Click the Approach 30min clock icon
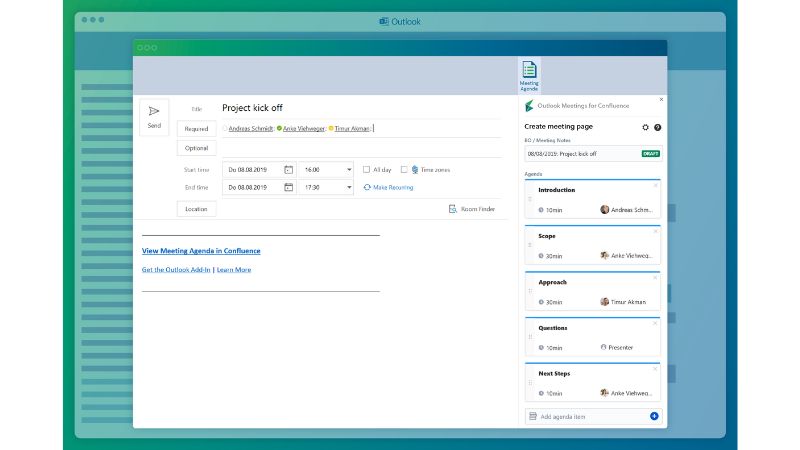Image resolution: width=800 pixels, height=450 pixels. (541, 302)
